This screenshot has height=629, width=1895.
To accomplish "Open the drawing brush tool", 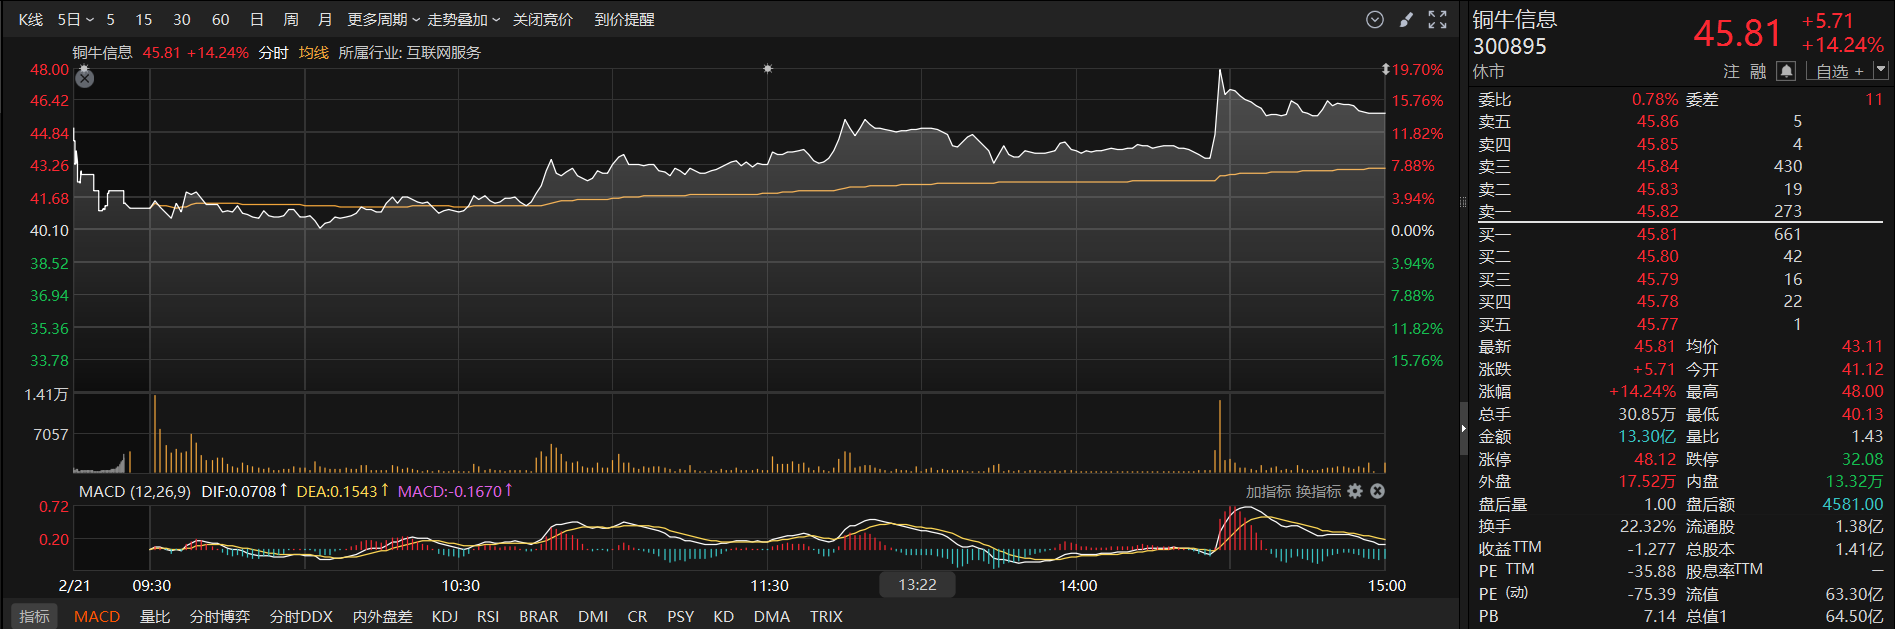I will [x=1406, y=19].
